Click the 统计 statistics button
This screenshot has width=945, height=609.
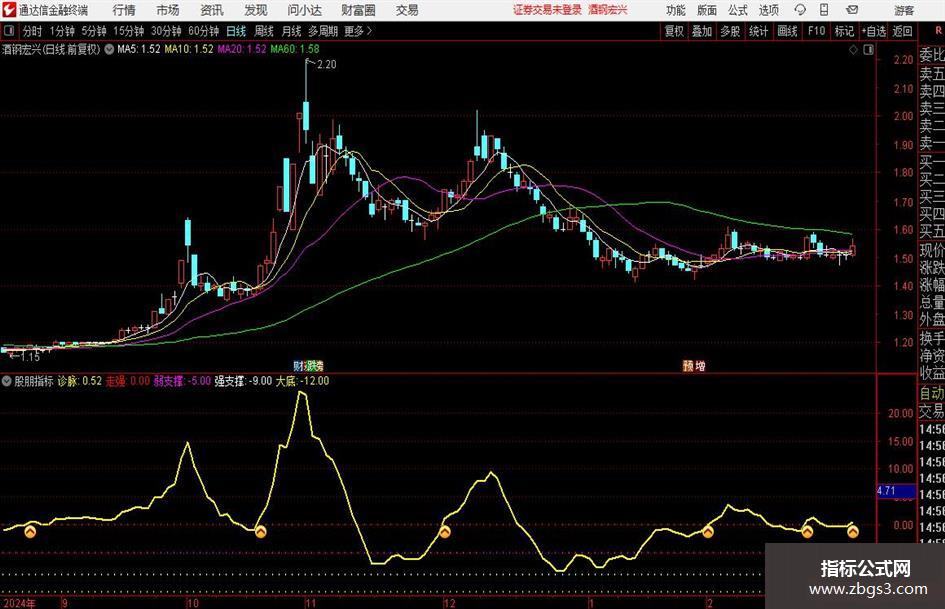(x=758, y=30)
